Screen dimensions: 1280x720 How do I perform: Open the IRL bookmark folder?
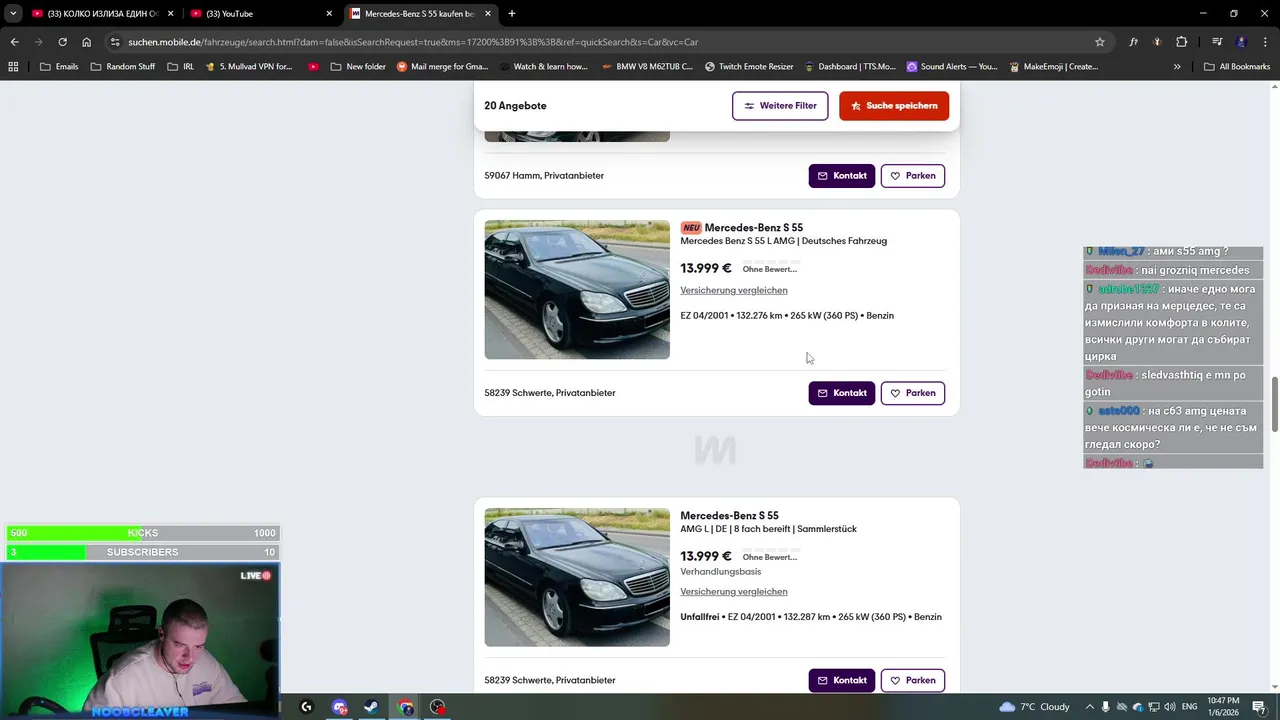pos(180,67)
